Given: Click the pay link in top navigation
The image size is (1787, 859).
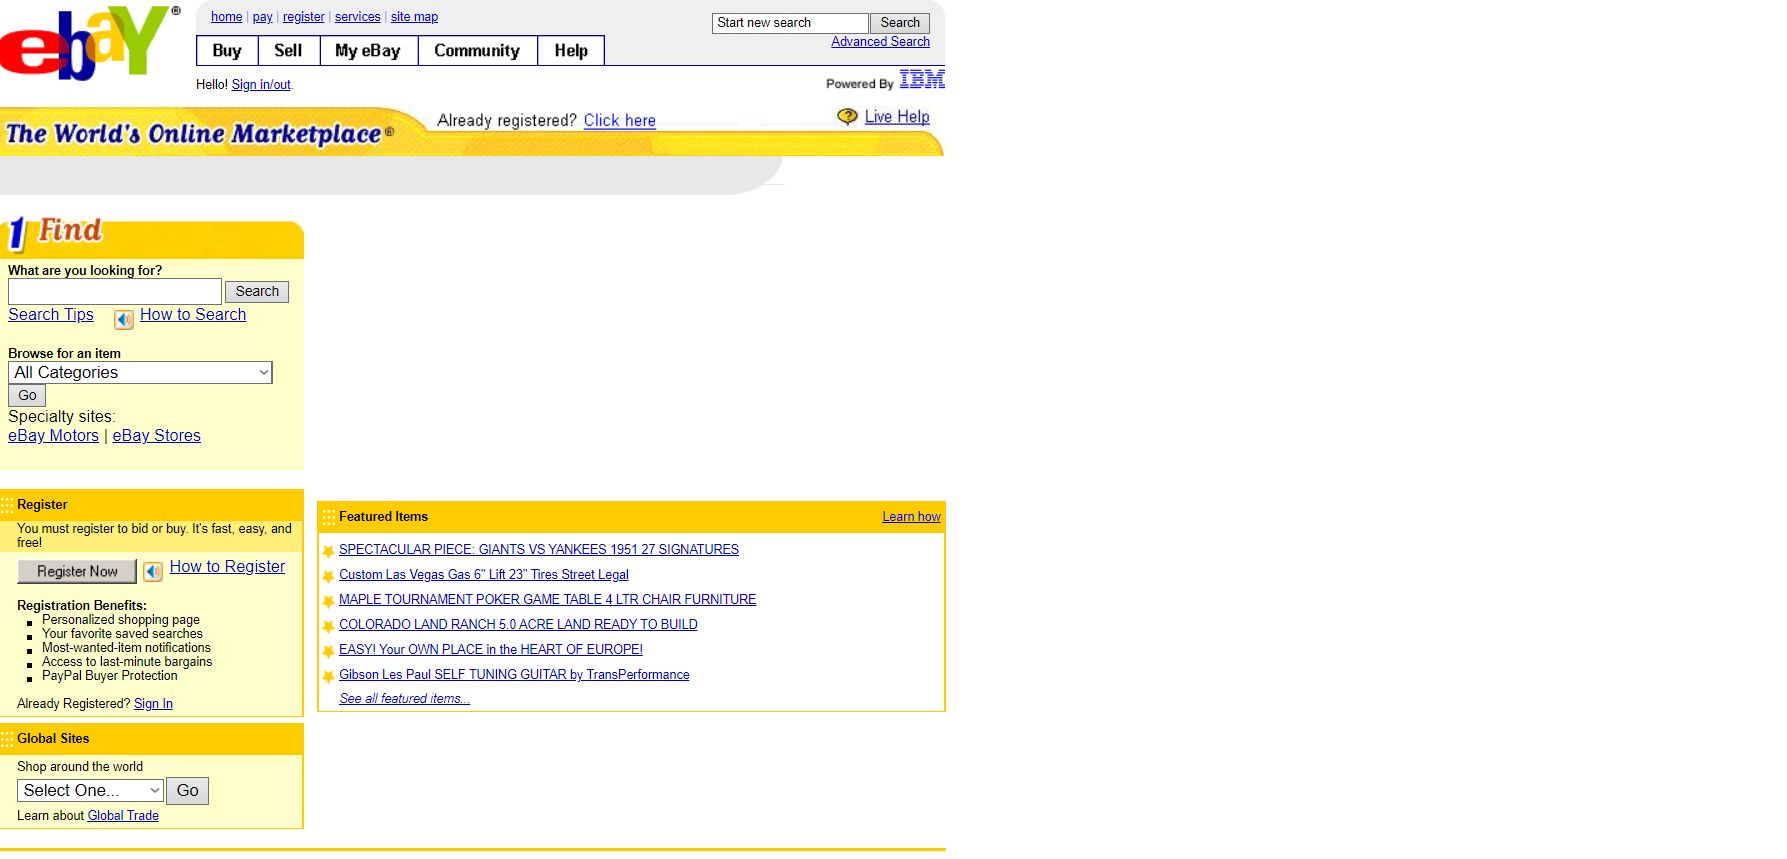Looking at the screenshot, I should pos(263,17).
